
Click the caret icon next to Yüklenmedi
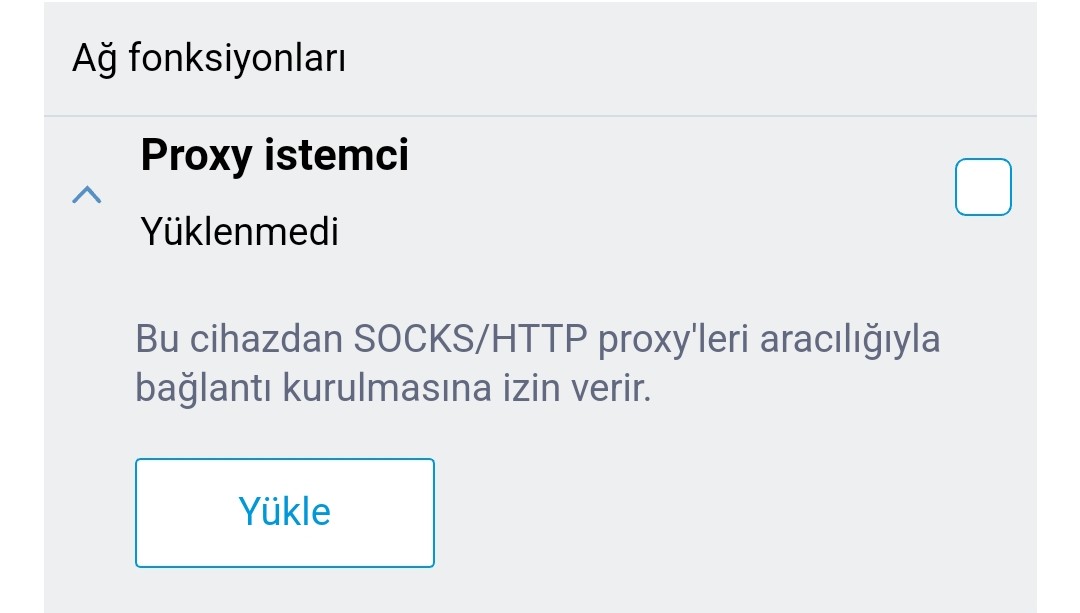87,195
